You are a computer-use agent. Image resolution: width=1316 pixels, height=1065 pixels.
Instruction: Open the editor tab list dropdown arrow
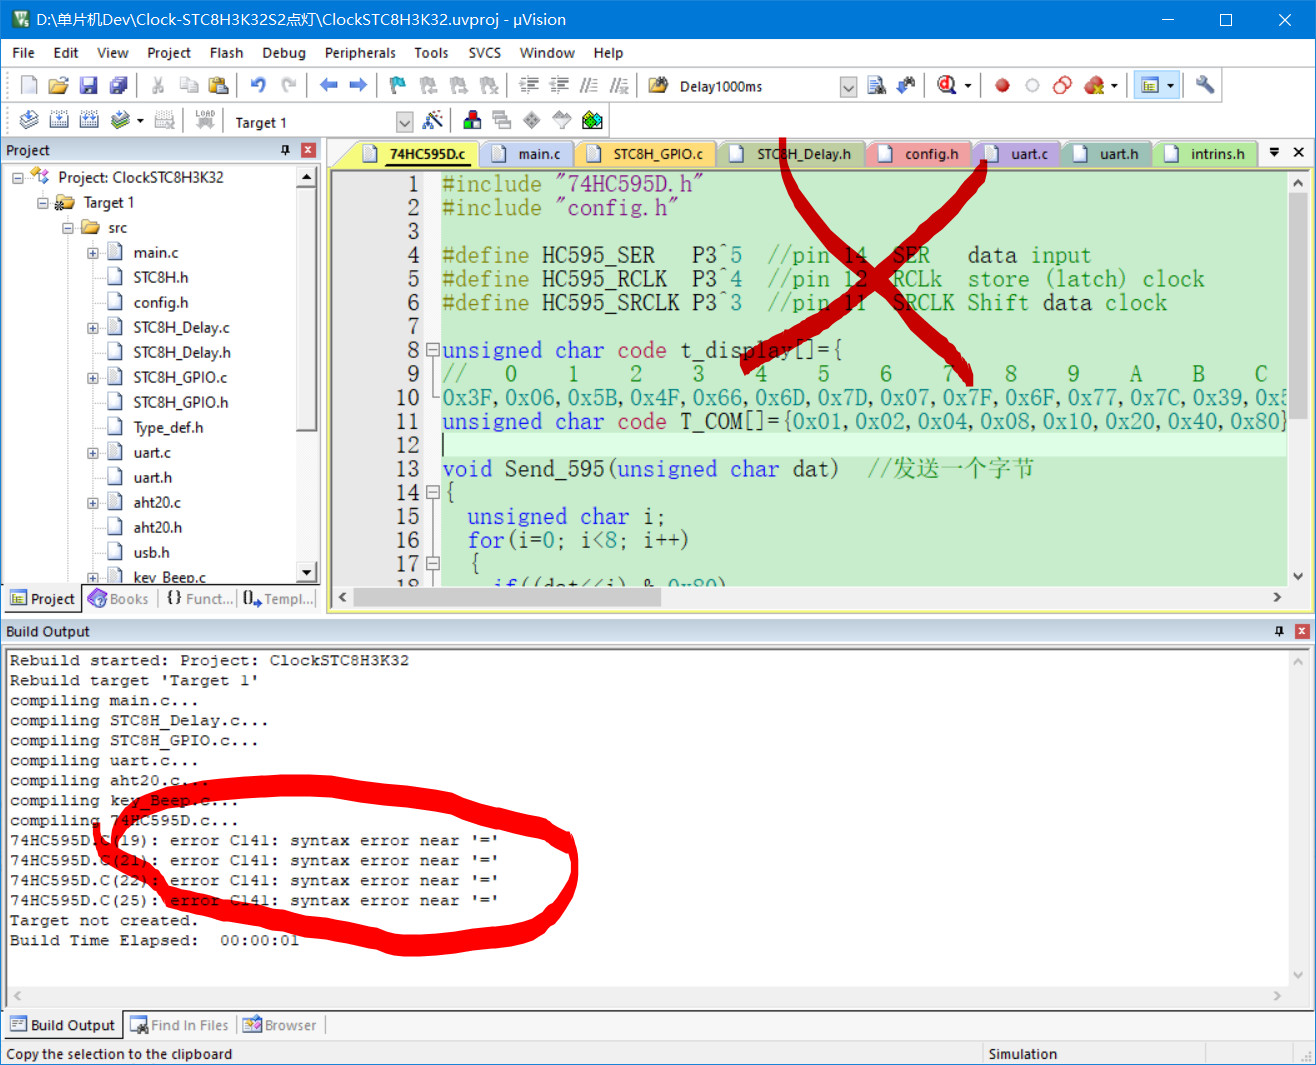tap(1274, 153)
